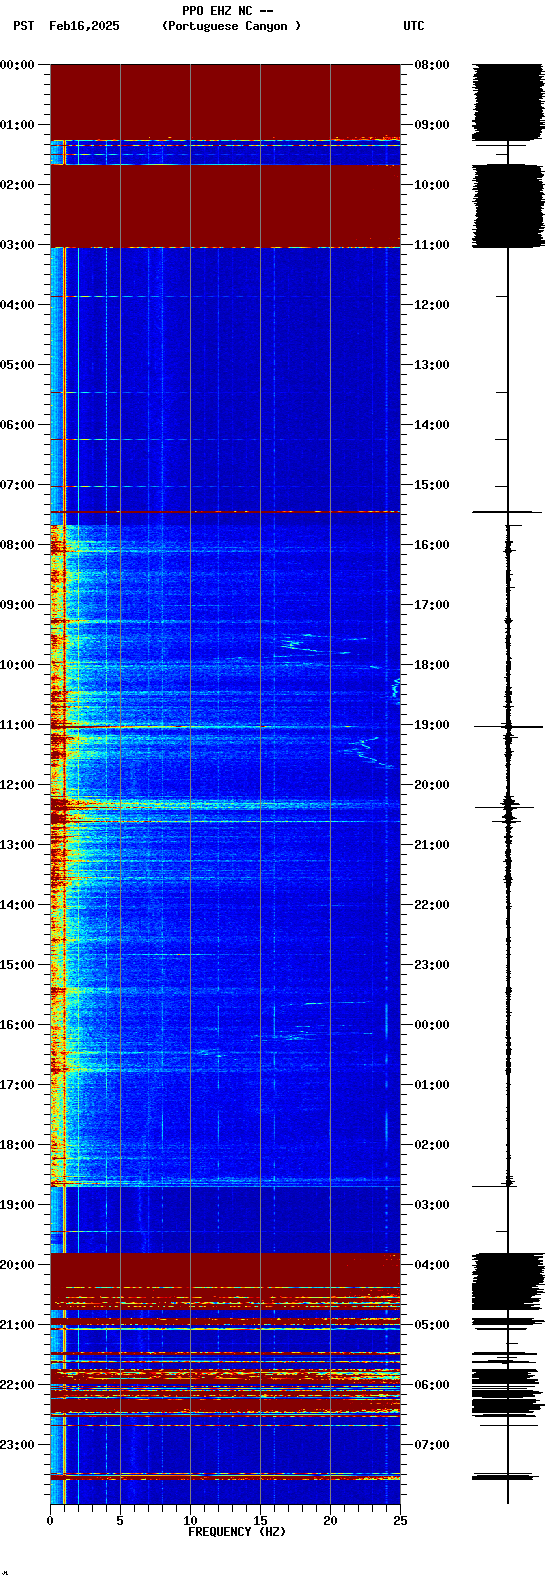Click the UTC '08:00' time label

[x=432, y=65]
